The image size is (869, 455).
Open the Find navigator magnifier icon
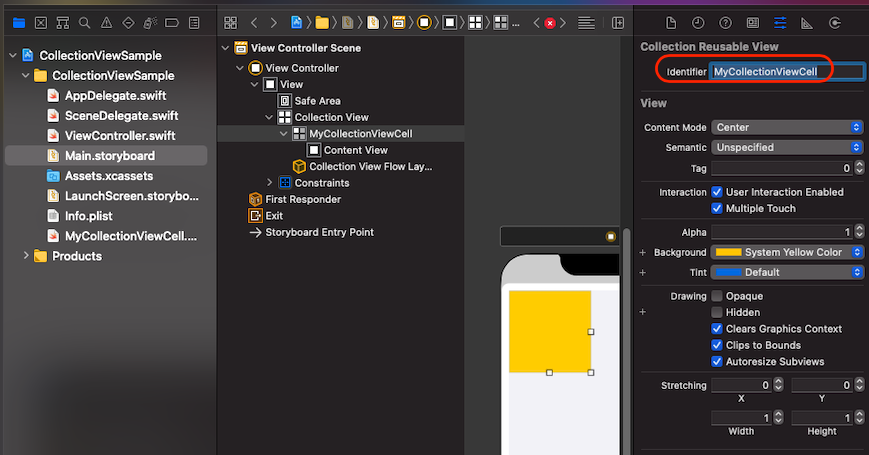tap(84, 23)
